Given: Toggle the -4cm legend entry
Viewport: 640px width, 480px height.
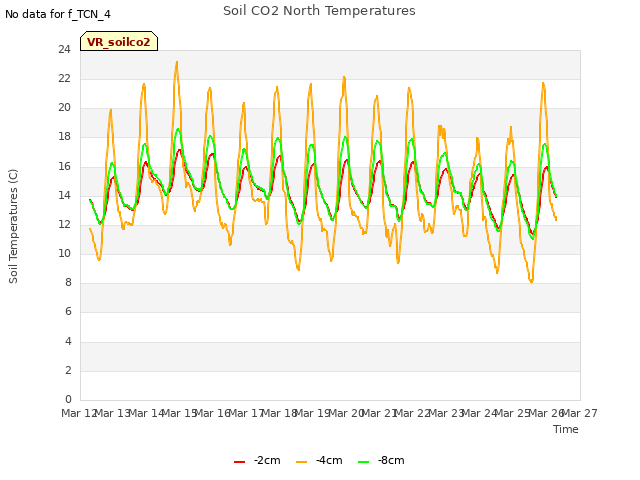Looking at the screenshot, I should [319, 460].
